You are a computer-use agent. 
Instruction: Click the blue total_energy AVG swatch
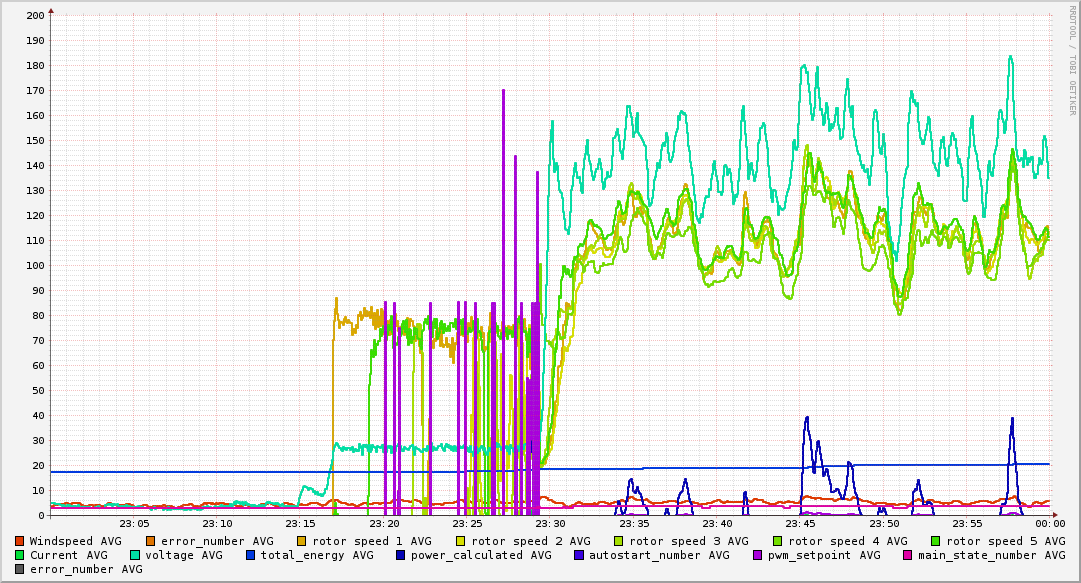(250, 555)
